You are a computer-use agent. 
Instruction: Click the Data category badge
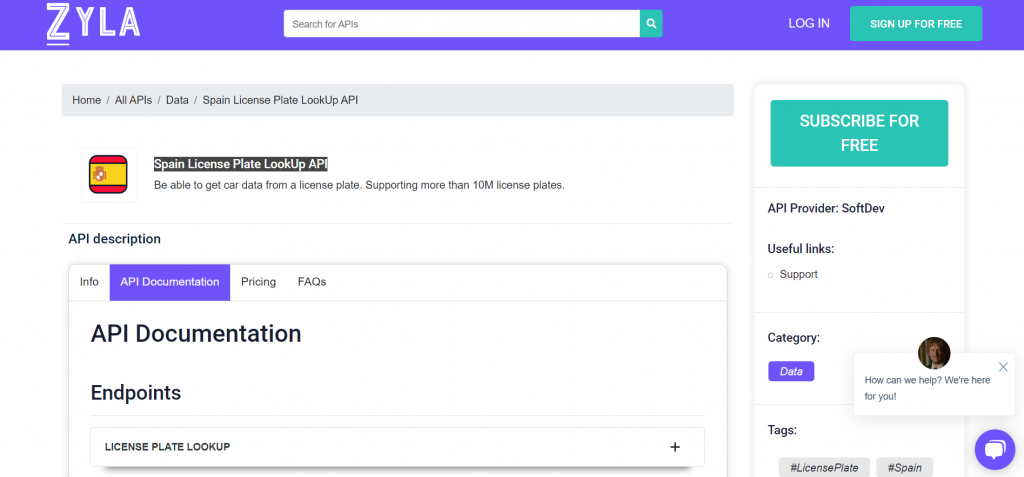coord(791,371)
